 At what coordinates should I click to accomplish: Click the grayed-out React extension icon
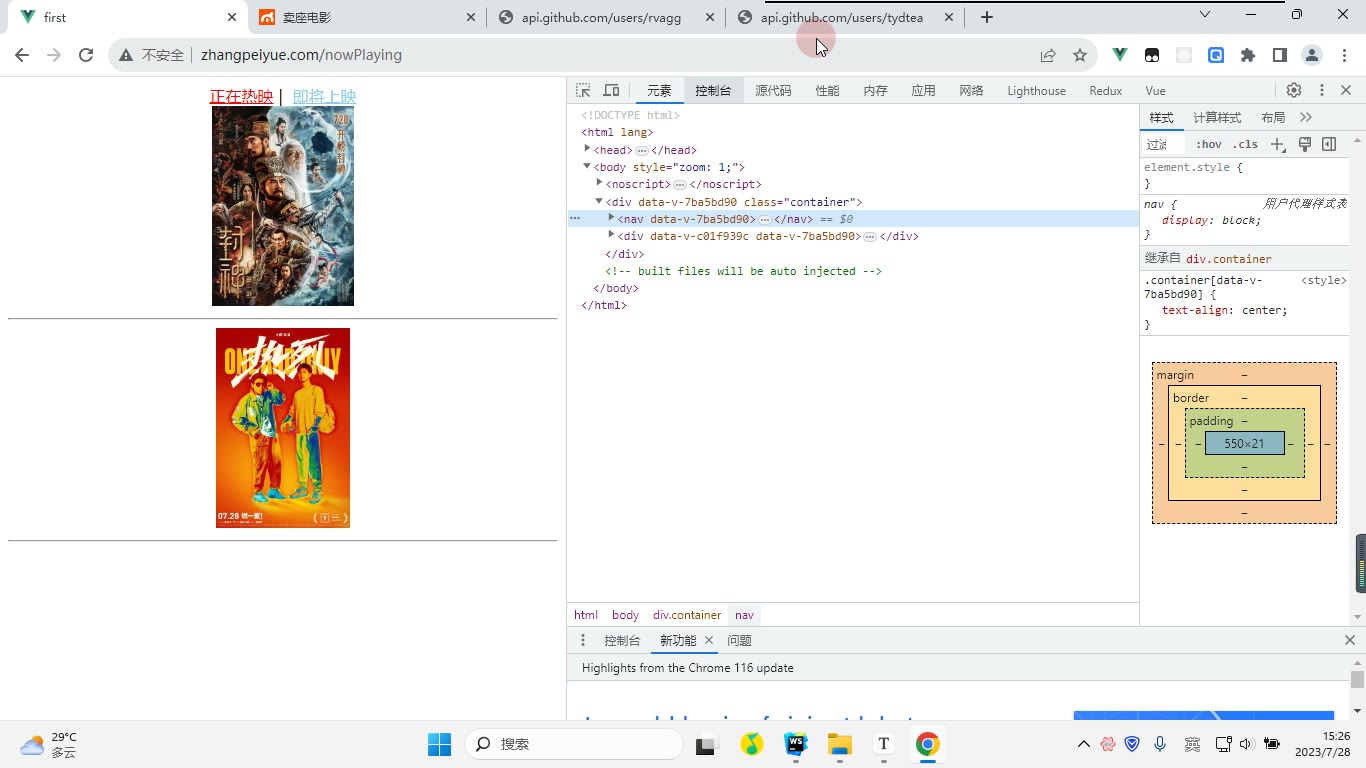pyautogui.click(x=1184, y=55)
